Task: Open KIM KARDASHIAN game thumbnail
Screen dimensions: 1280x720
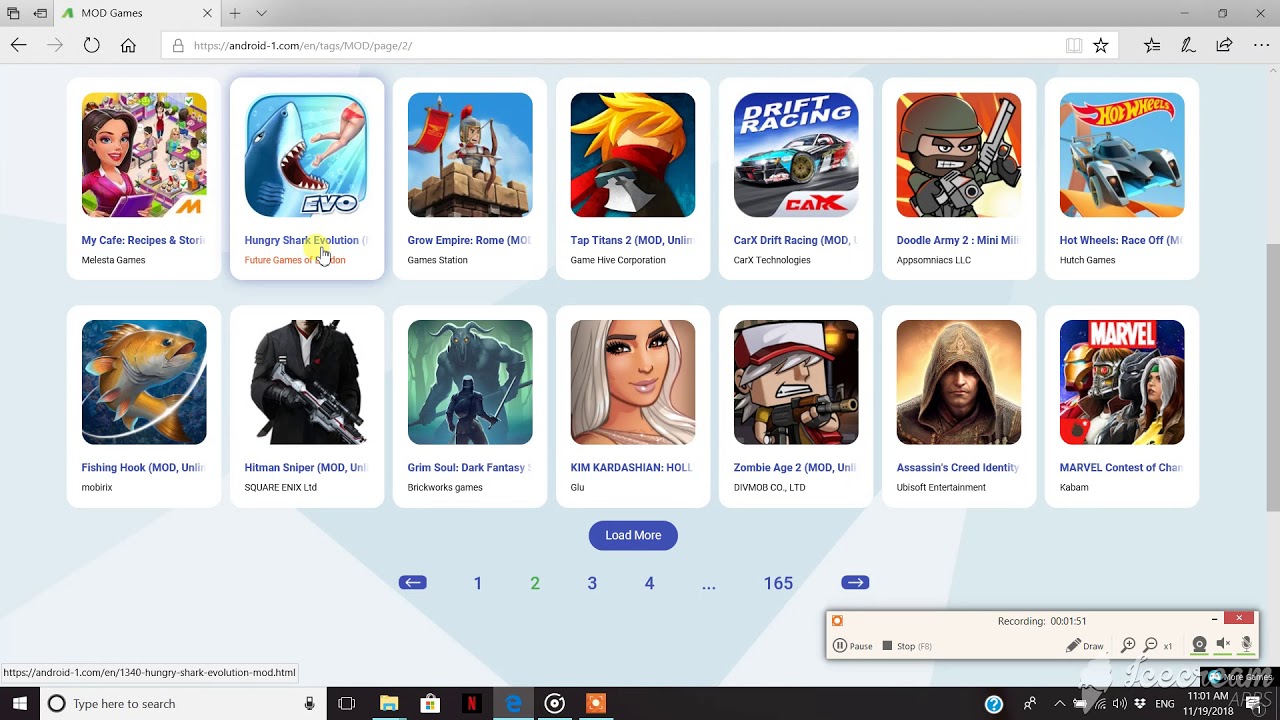Action: [x=633, y=382]
